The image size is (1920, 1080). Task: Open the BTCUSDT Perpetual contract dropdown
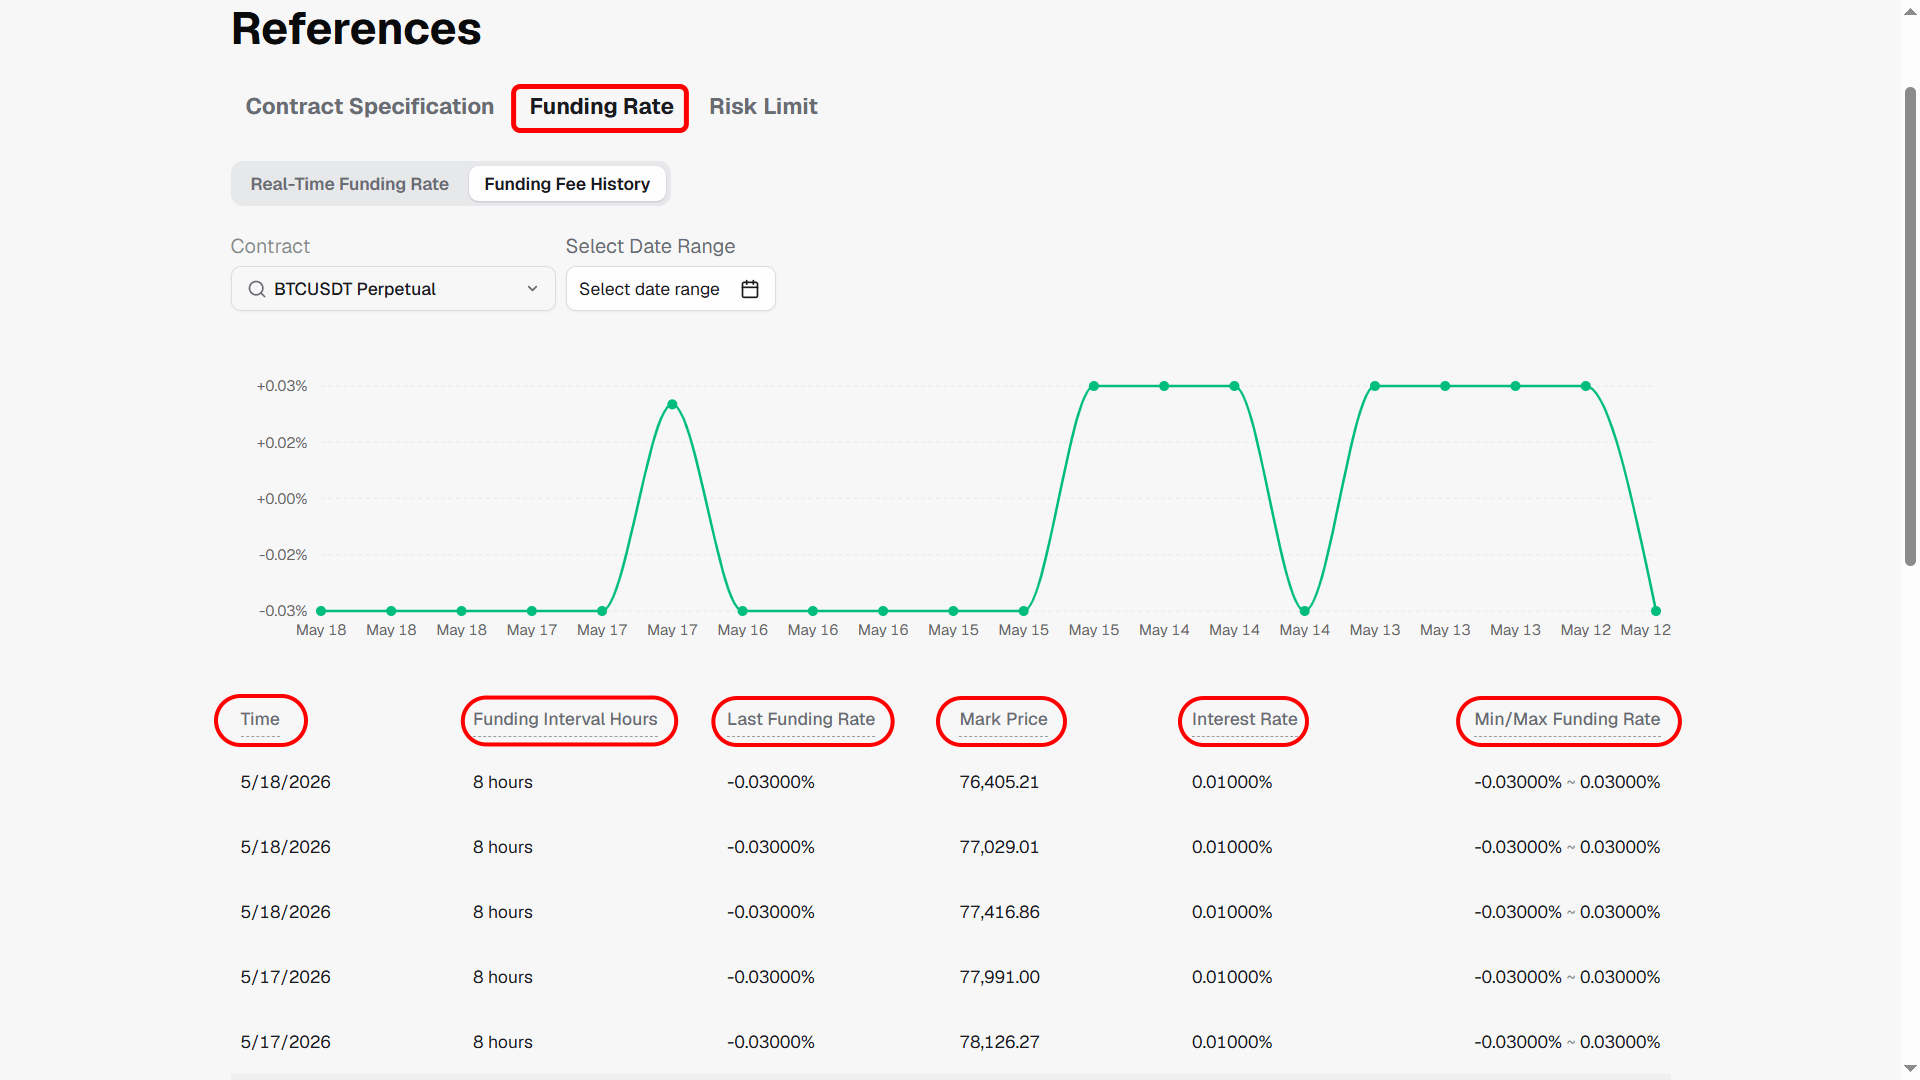pos(393,289)
